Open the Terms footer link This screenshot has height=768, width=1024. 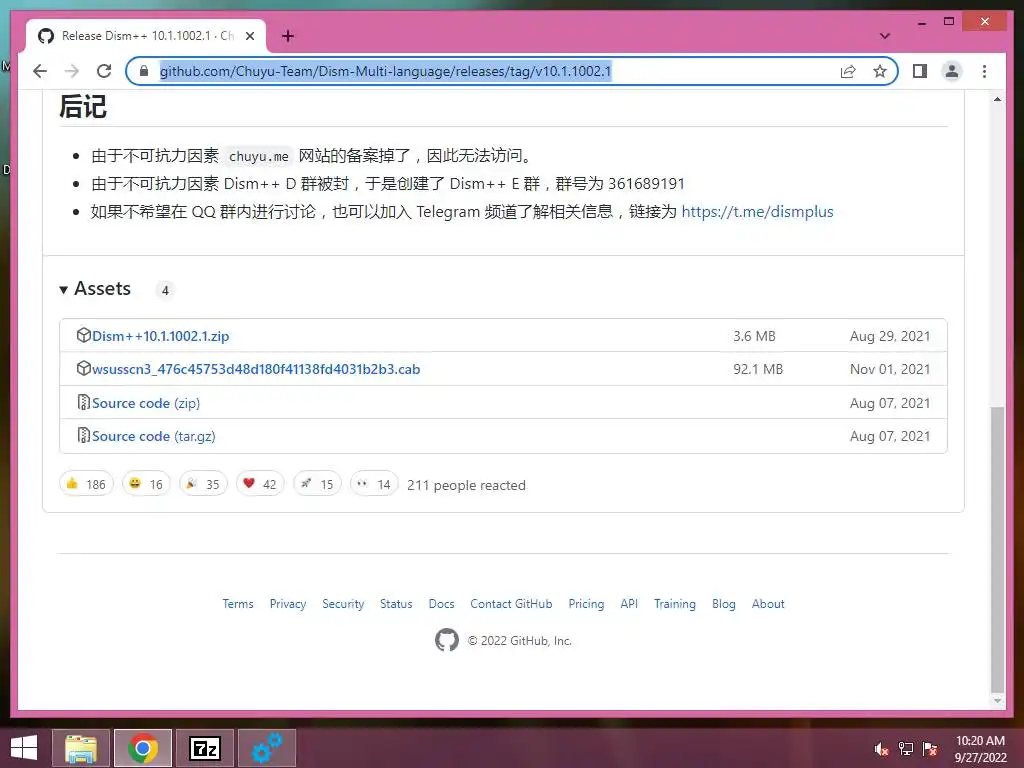[238, 604]
